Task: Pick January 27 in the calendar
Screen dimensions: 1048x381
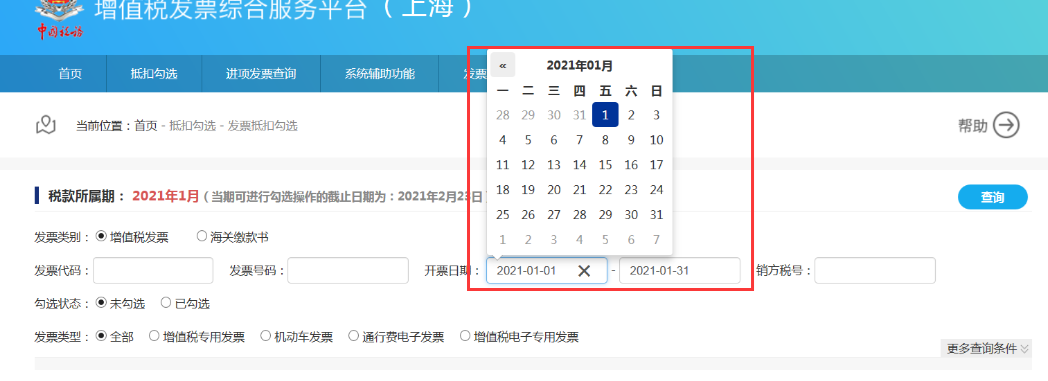Action: click(553, 215)
